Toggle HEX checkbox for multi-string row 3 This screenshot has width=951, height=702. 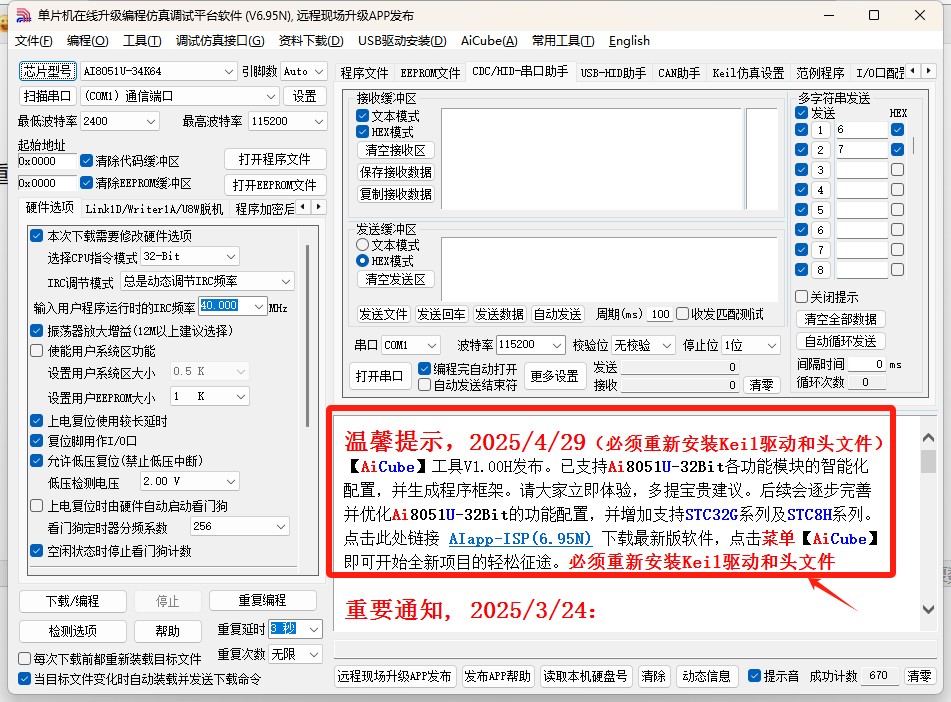pos(898,169)
